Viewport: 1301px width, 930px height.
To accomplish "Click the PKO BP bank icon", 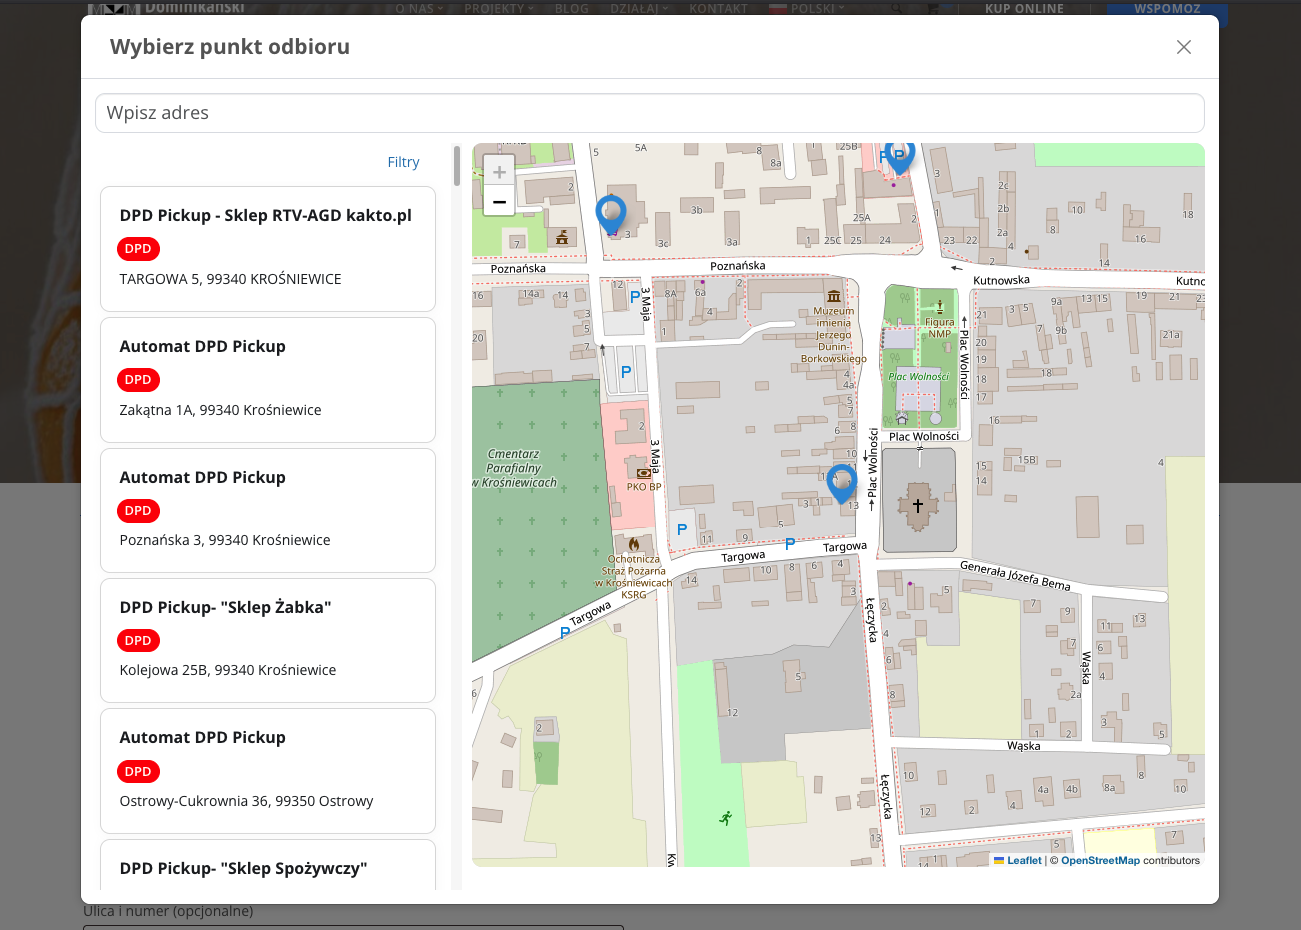I will pyautogui.click(x=643, y=473).
